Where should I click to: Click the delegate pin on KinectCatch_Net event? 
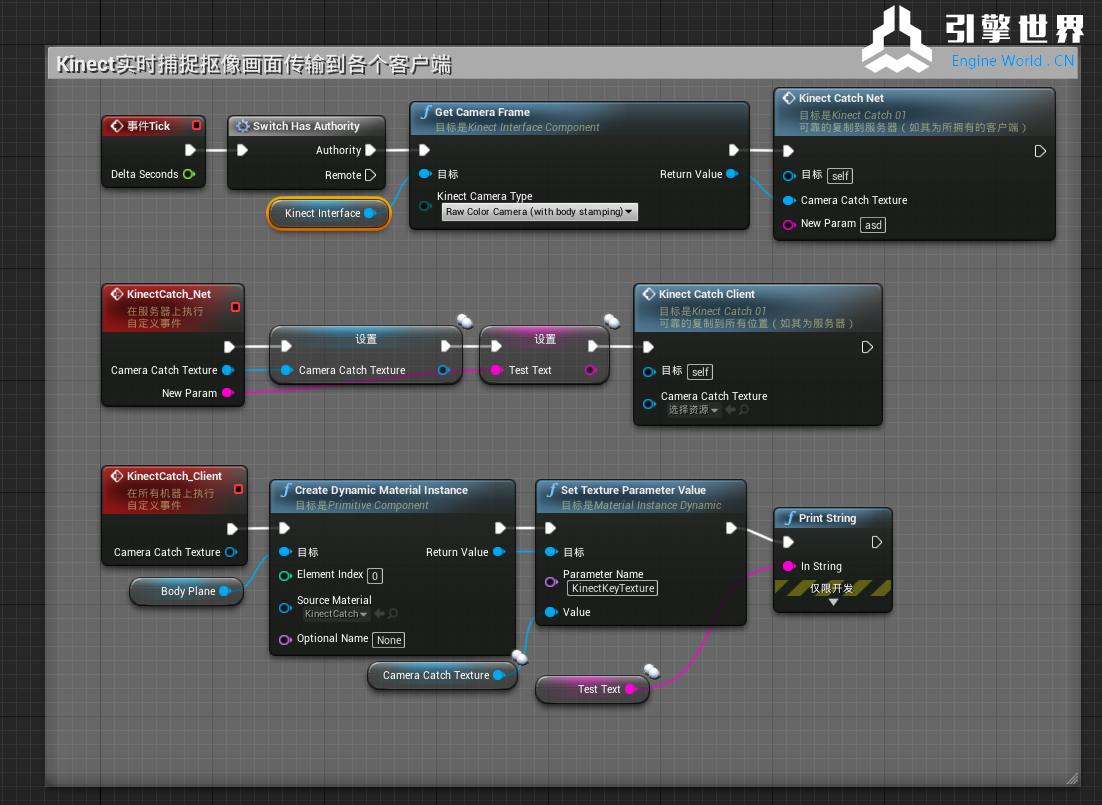235,307
